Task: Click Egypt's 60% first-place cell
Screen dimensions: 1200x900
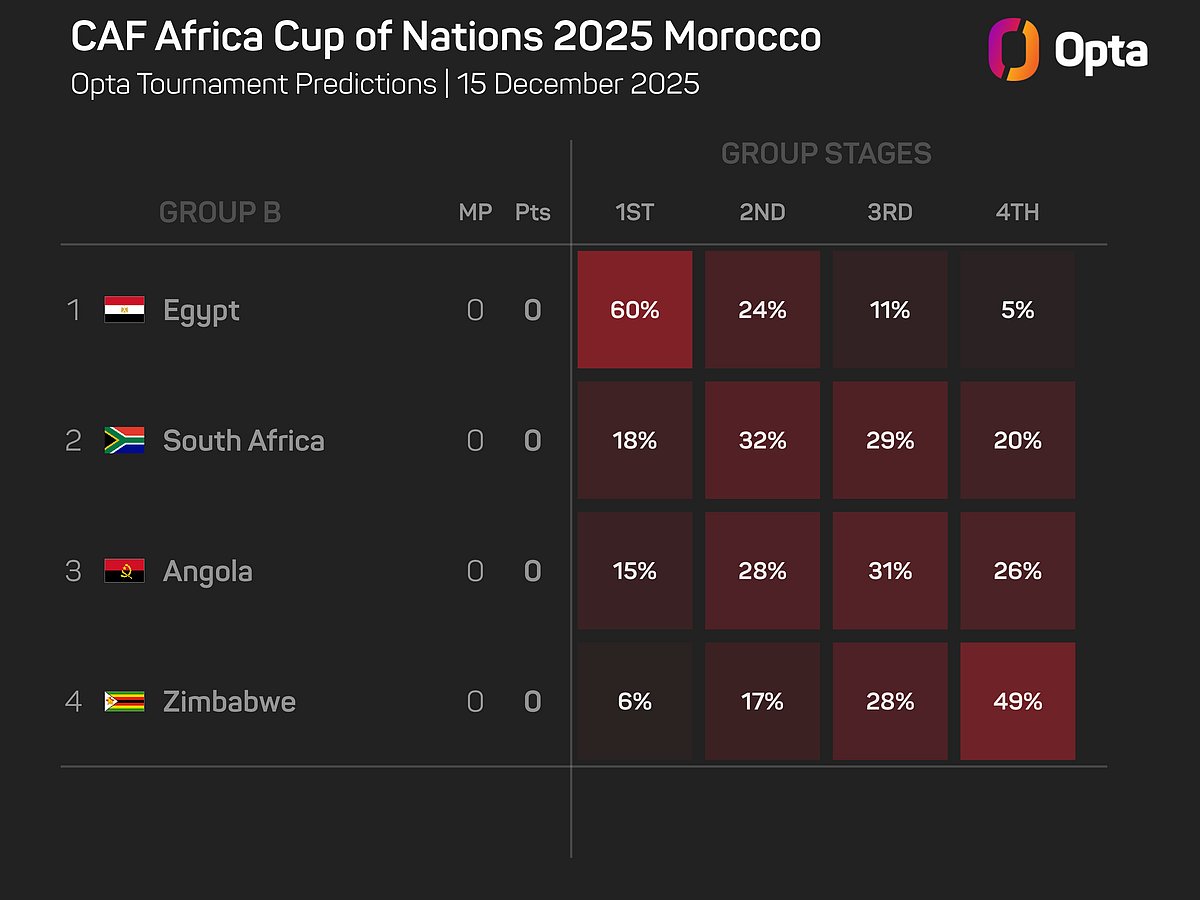Action: [635, 310]
